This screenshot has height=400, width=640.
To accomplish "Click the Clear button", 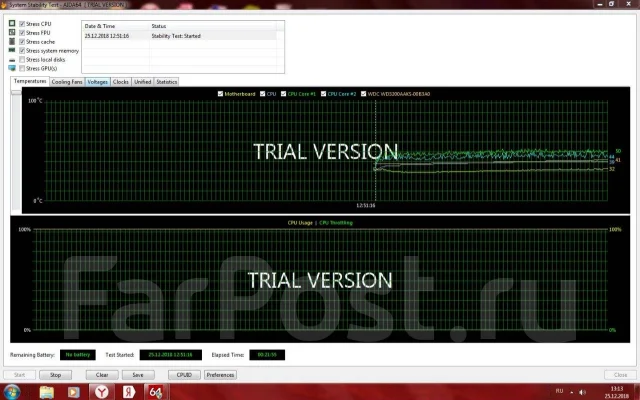I will [102, 375].
